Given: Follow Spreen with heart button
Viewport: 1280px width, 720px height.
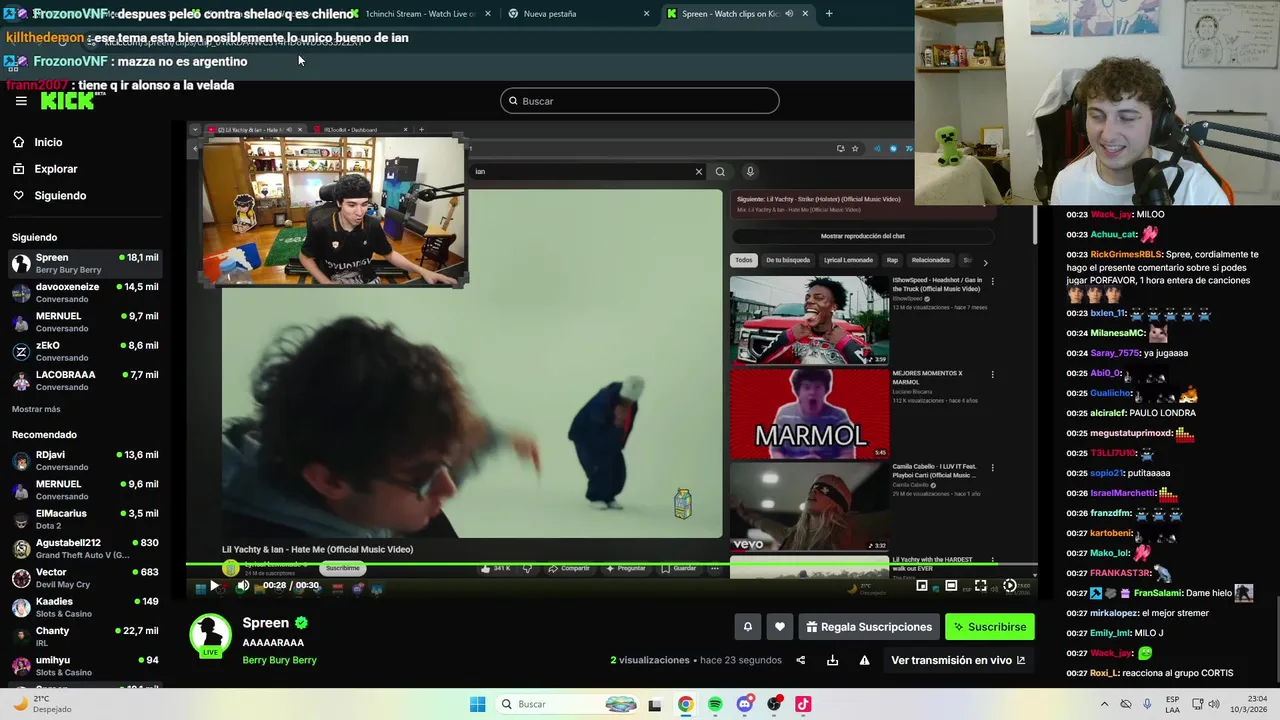Looking at the screenshot, I should click(780, 627).
